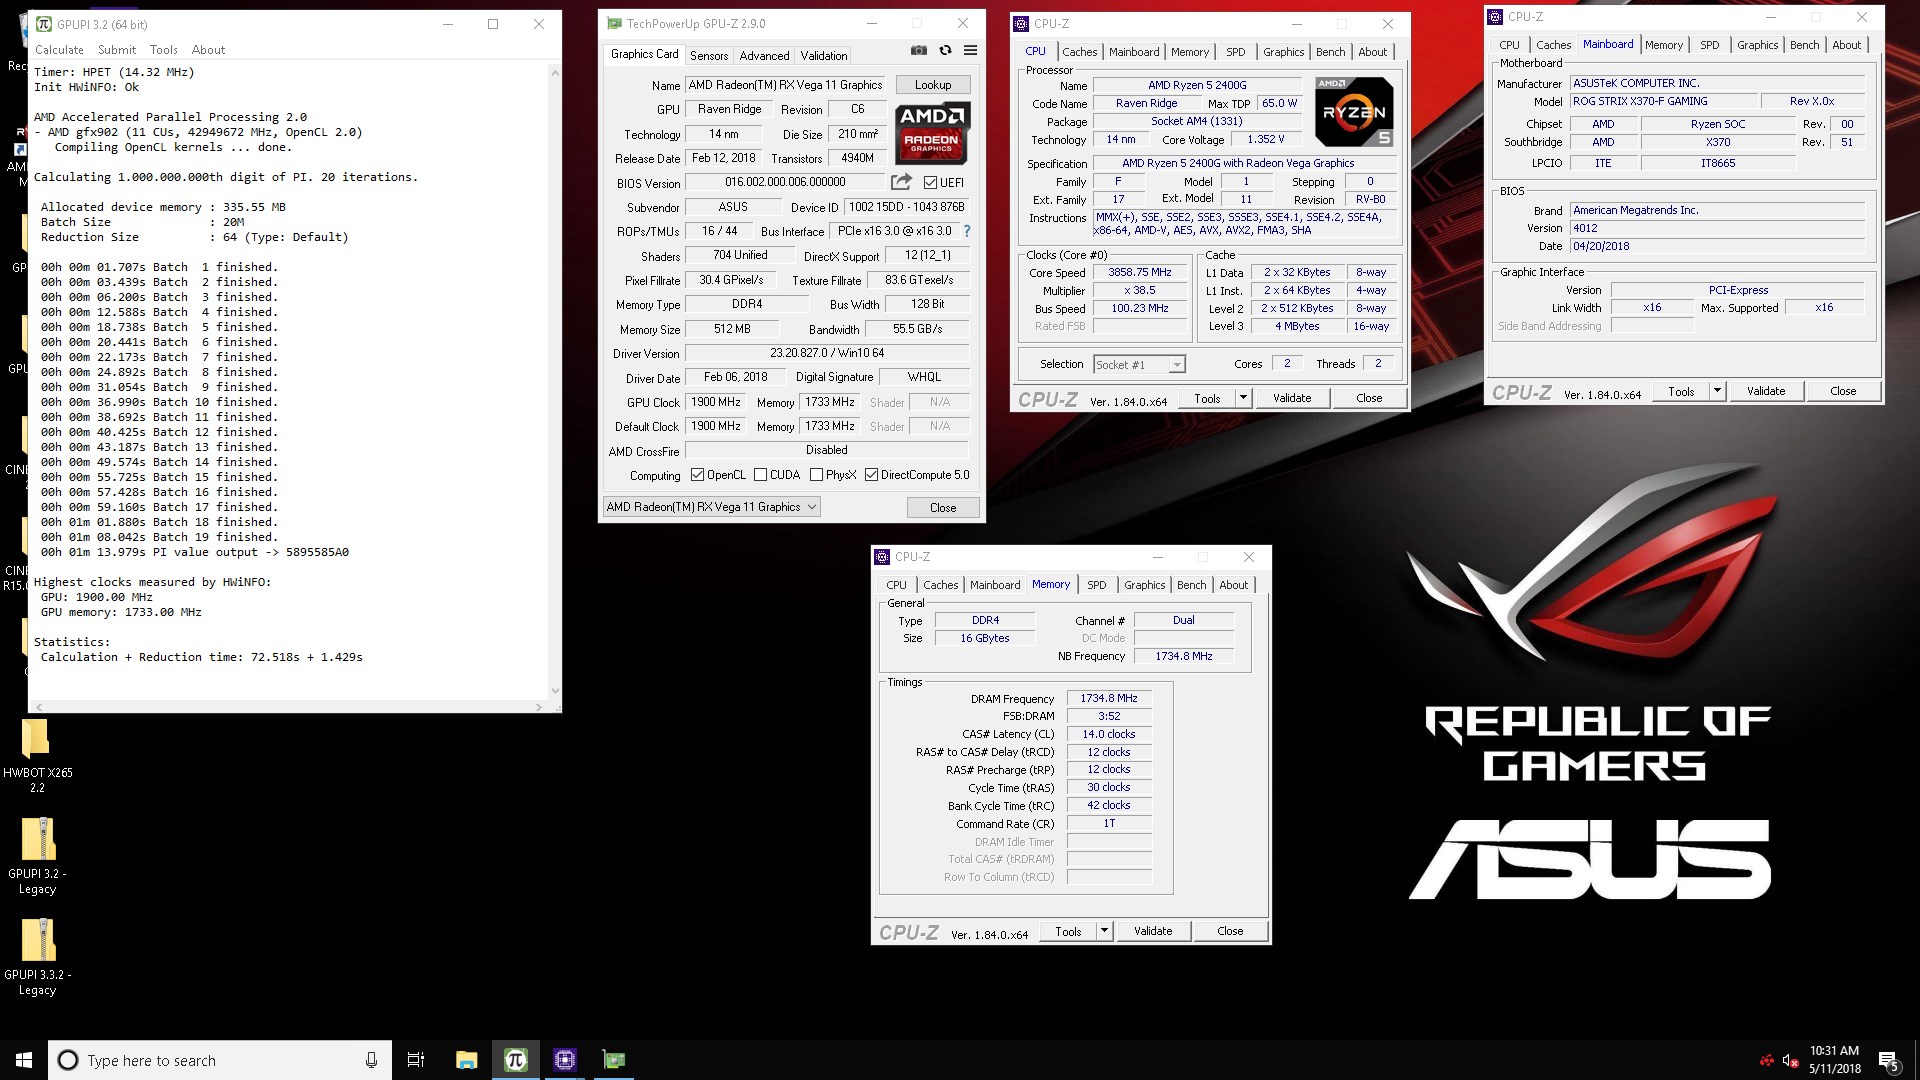Open Task View in taskbar
The image size is (1920, 1080).
(x=416, y=1060)
